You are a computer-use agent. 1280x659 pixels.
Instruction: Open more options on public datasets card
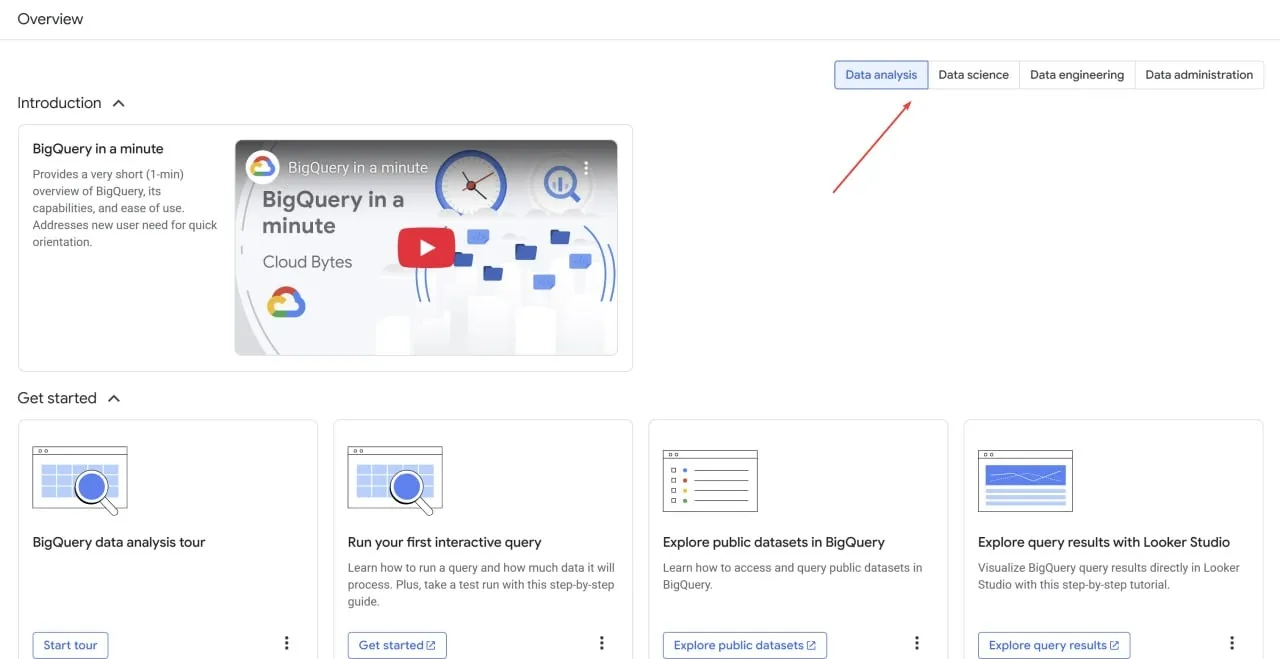(x=917, y=643)
